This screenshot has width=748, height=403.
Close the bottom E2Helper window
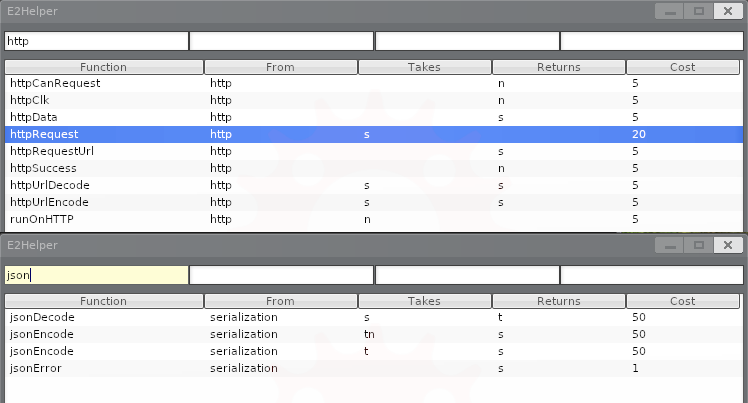pos(728,245)
